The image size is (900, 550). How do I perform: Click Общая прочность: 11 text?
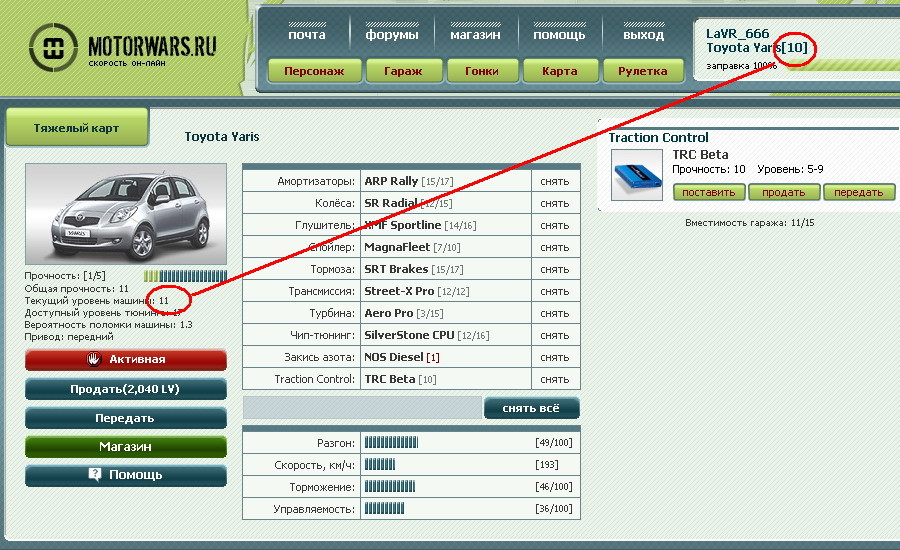[76, 289]
